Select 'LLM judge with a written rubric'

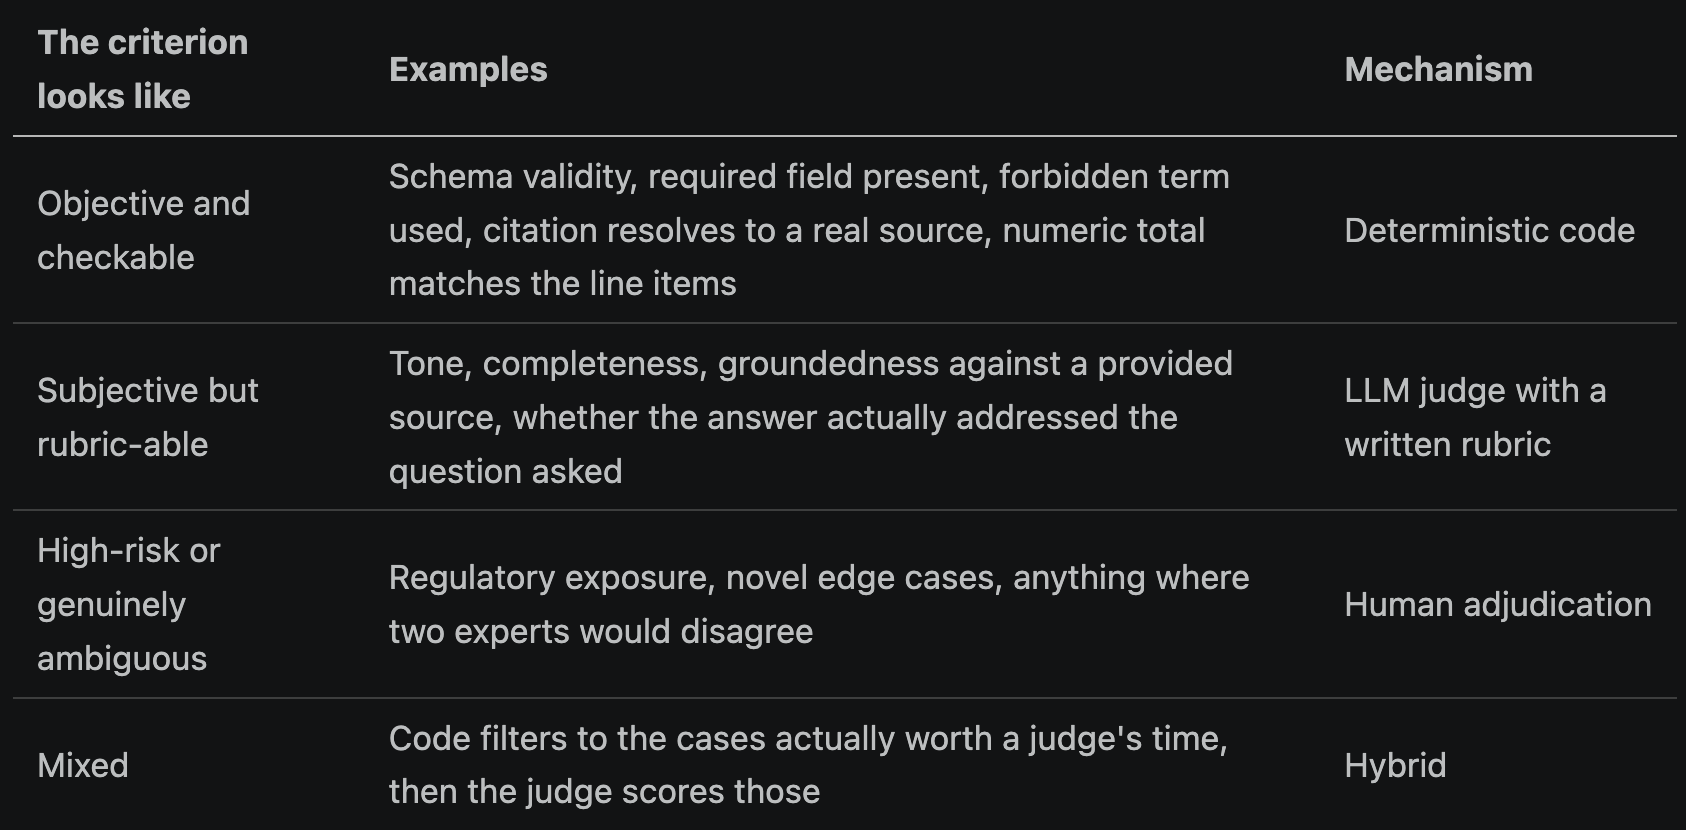coord(1475,417)
